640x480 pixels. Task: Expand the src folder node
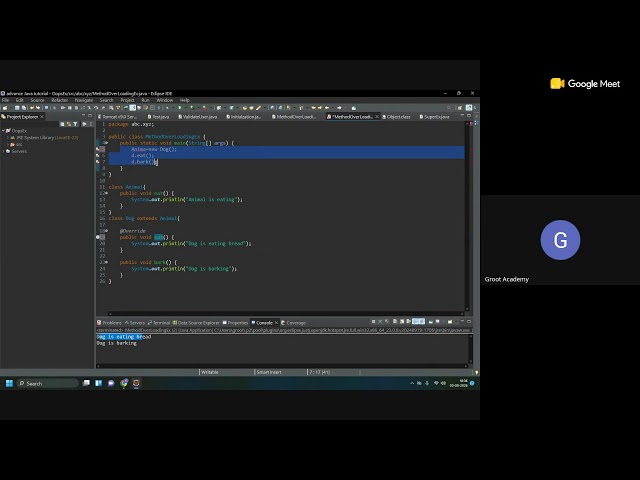pos(8,144)
